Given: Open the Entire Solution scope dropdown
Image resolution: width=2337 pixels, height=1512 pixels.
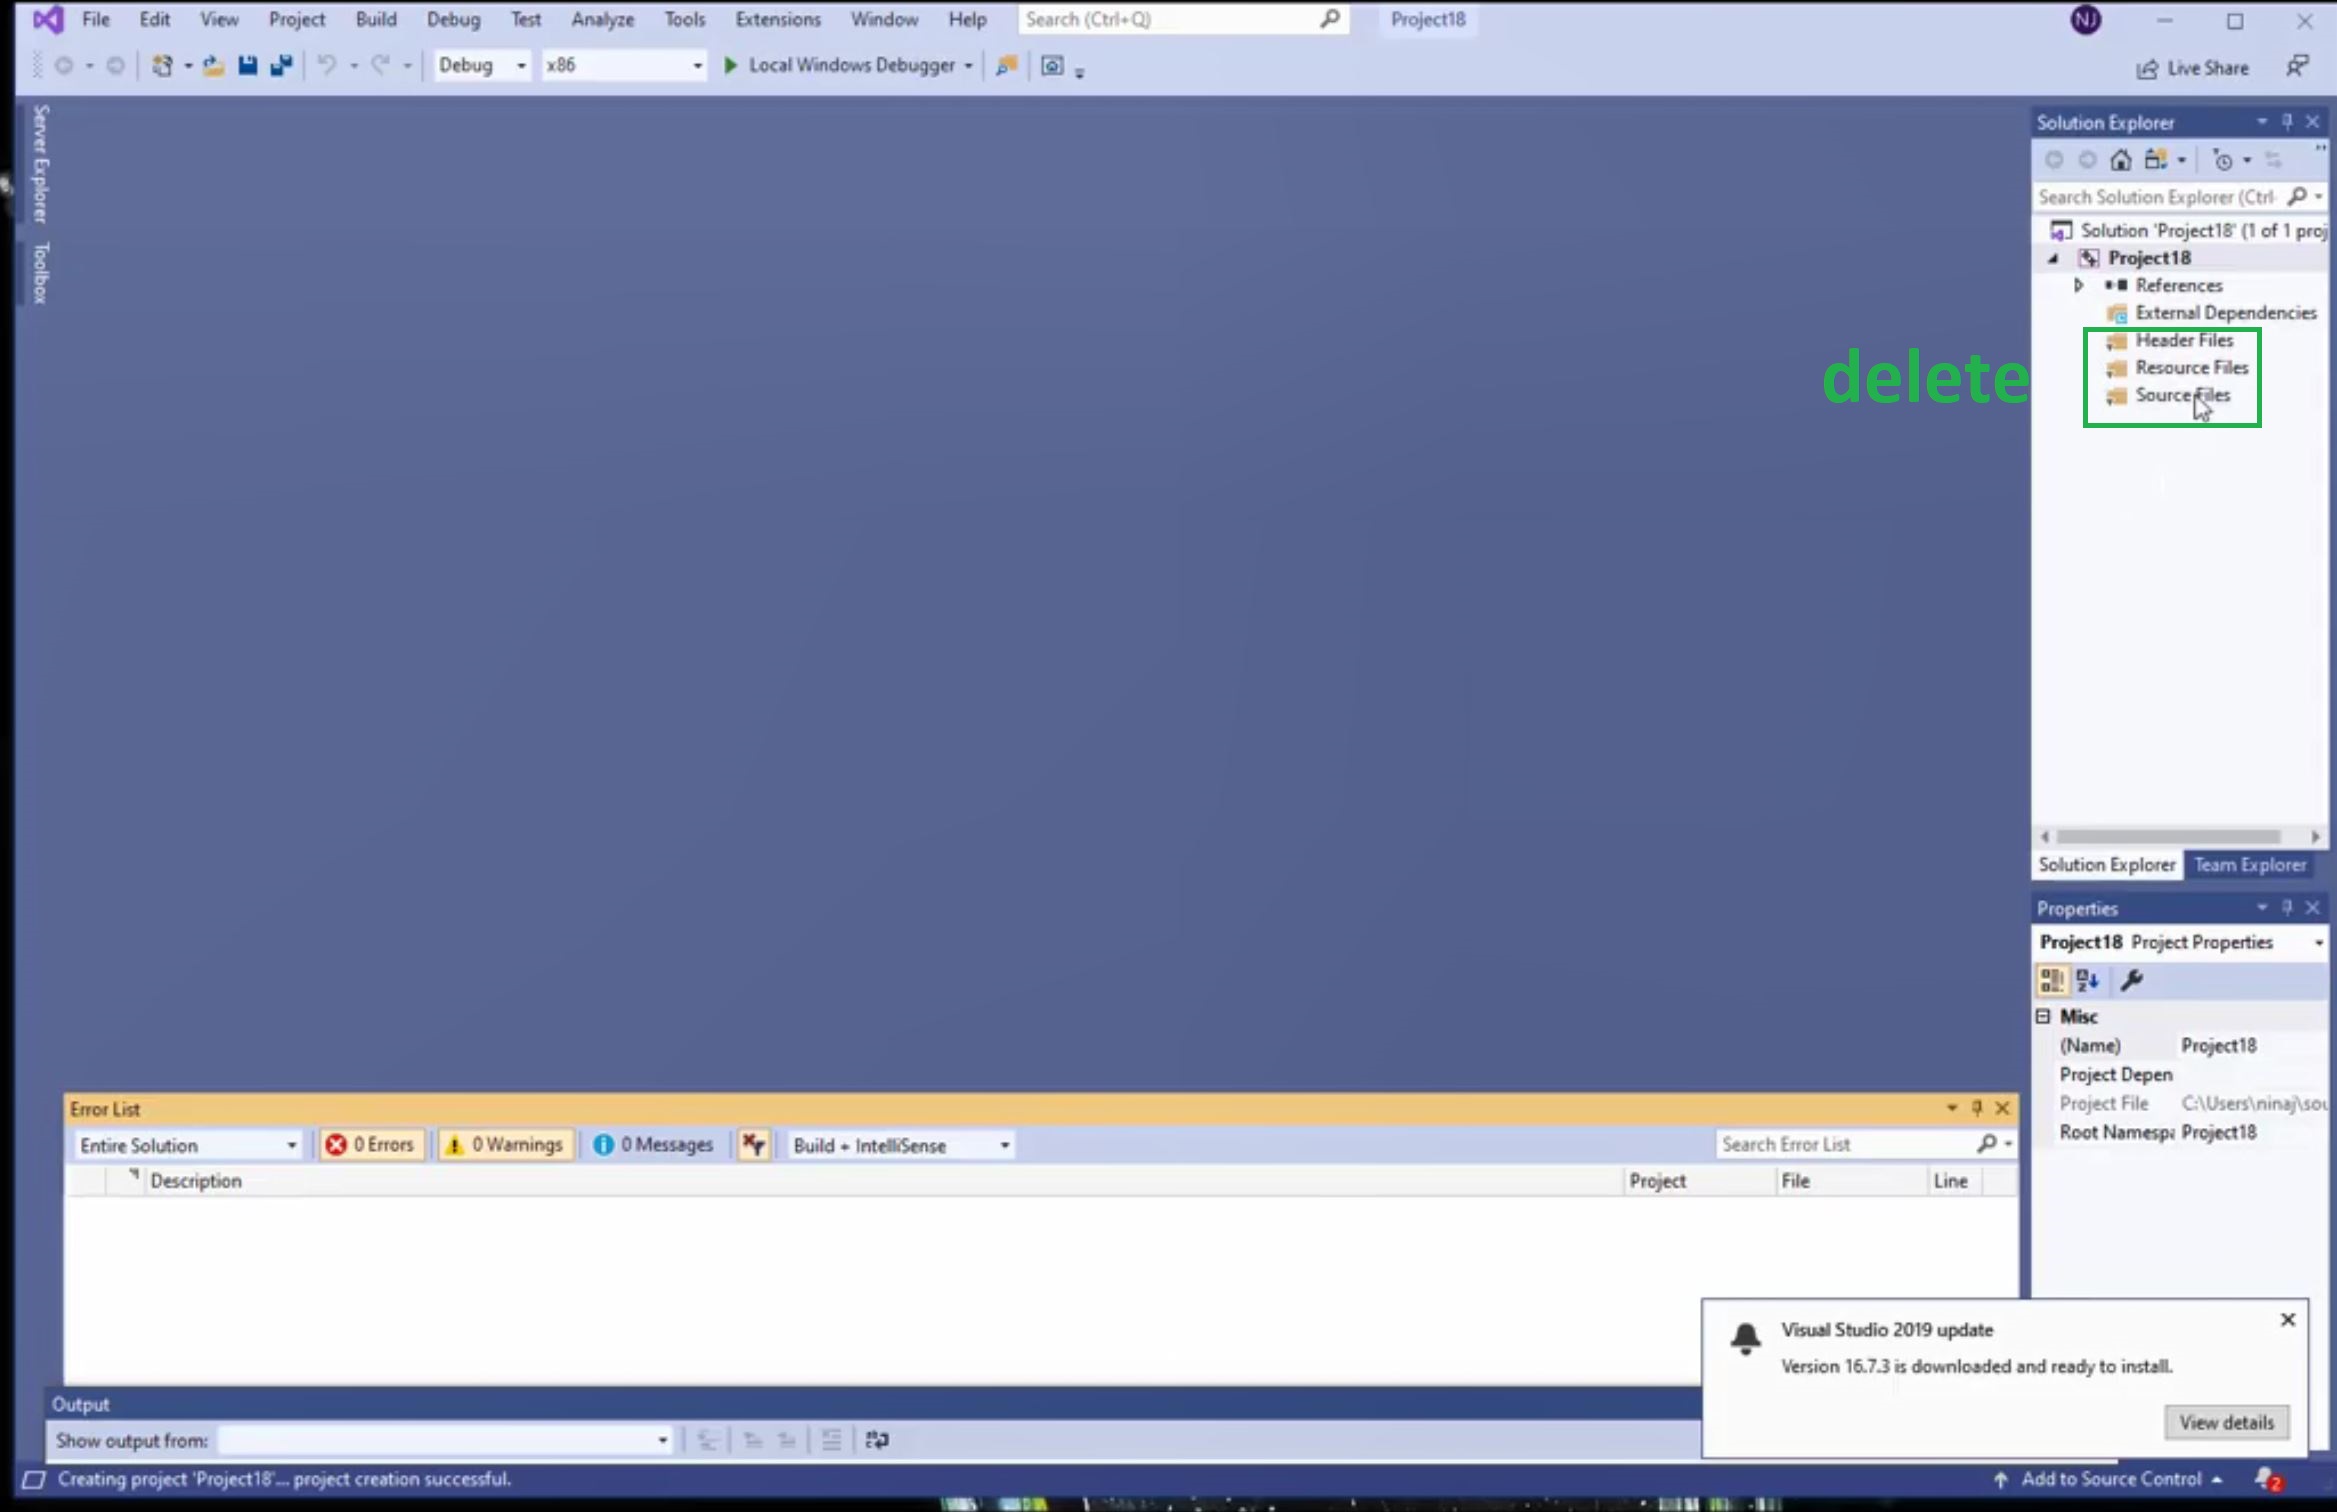Looking at the screenshot, I should (188, 1145).
